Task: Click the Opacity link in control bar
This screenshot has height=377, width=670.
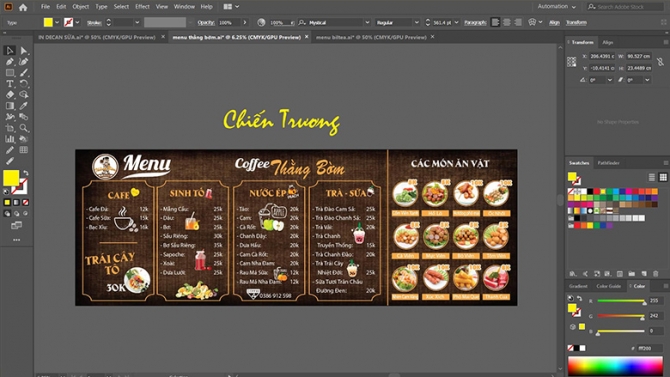Action: [x=206, y=22]
